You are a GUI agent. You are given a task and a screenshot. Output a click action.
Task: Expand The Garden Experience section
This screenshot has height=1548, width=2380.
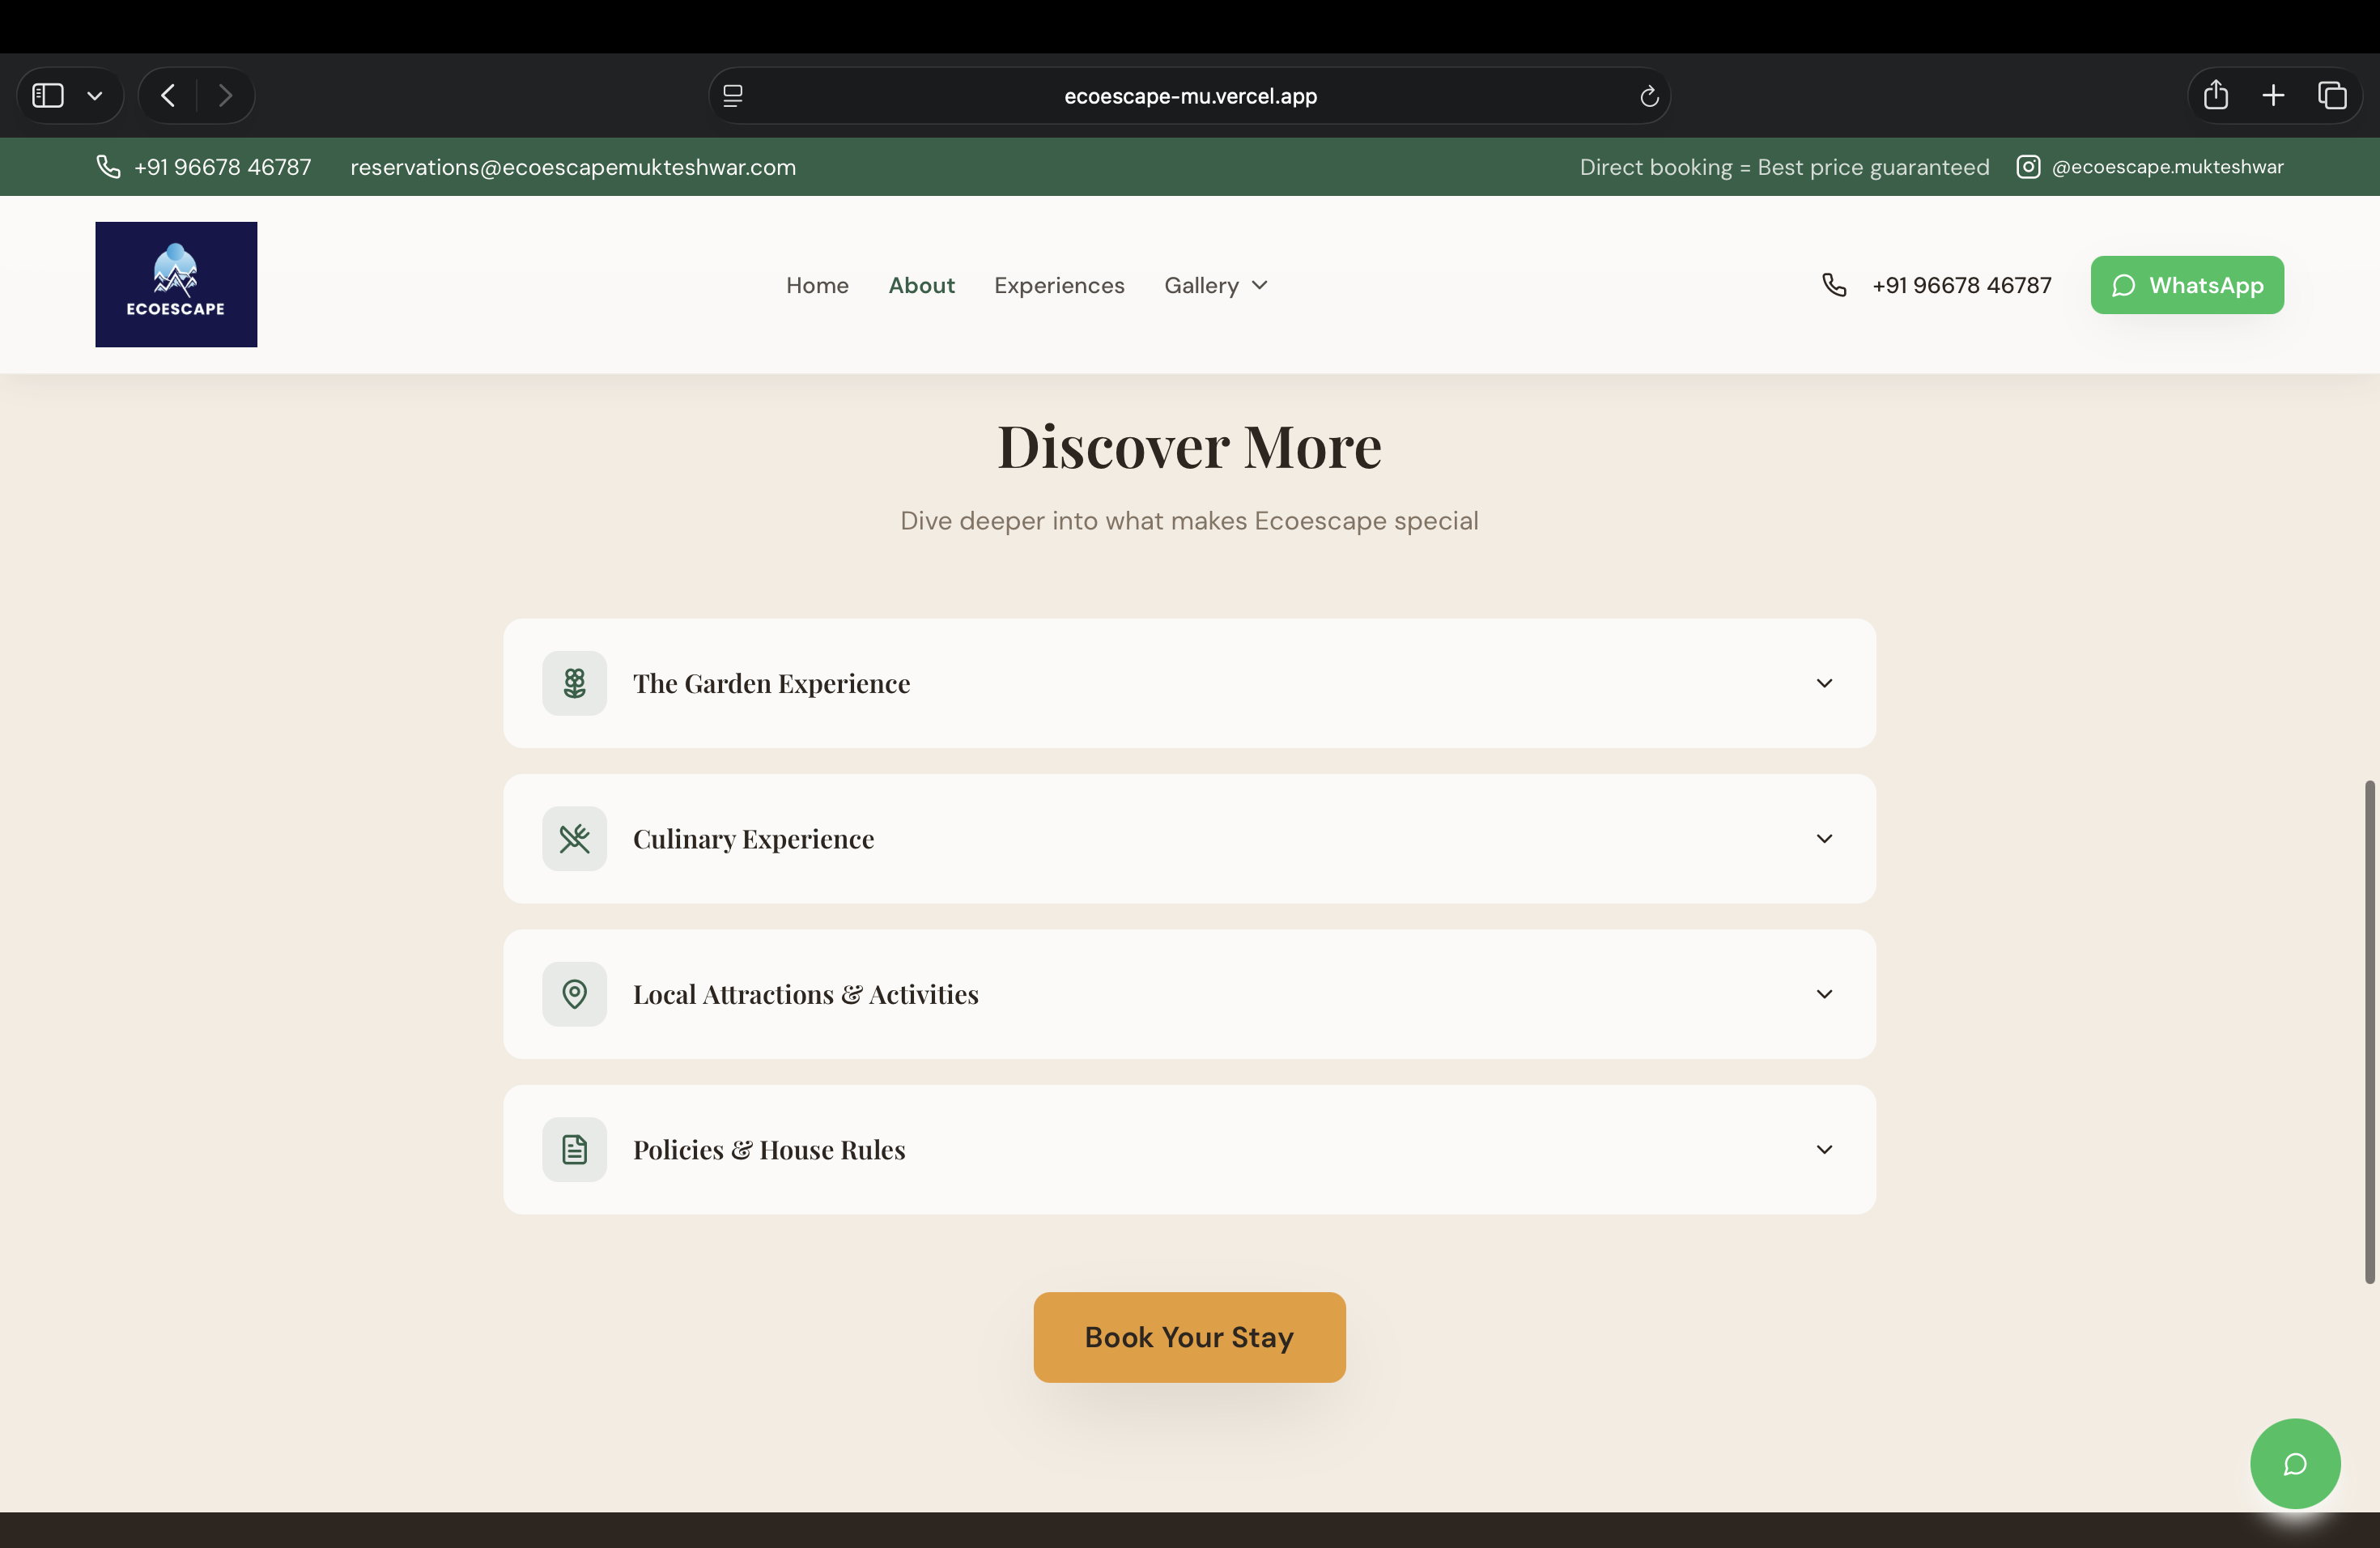(x=1189, y=683)
